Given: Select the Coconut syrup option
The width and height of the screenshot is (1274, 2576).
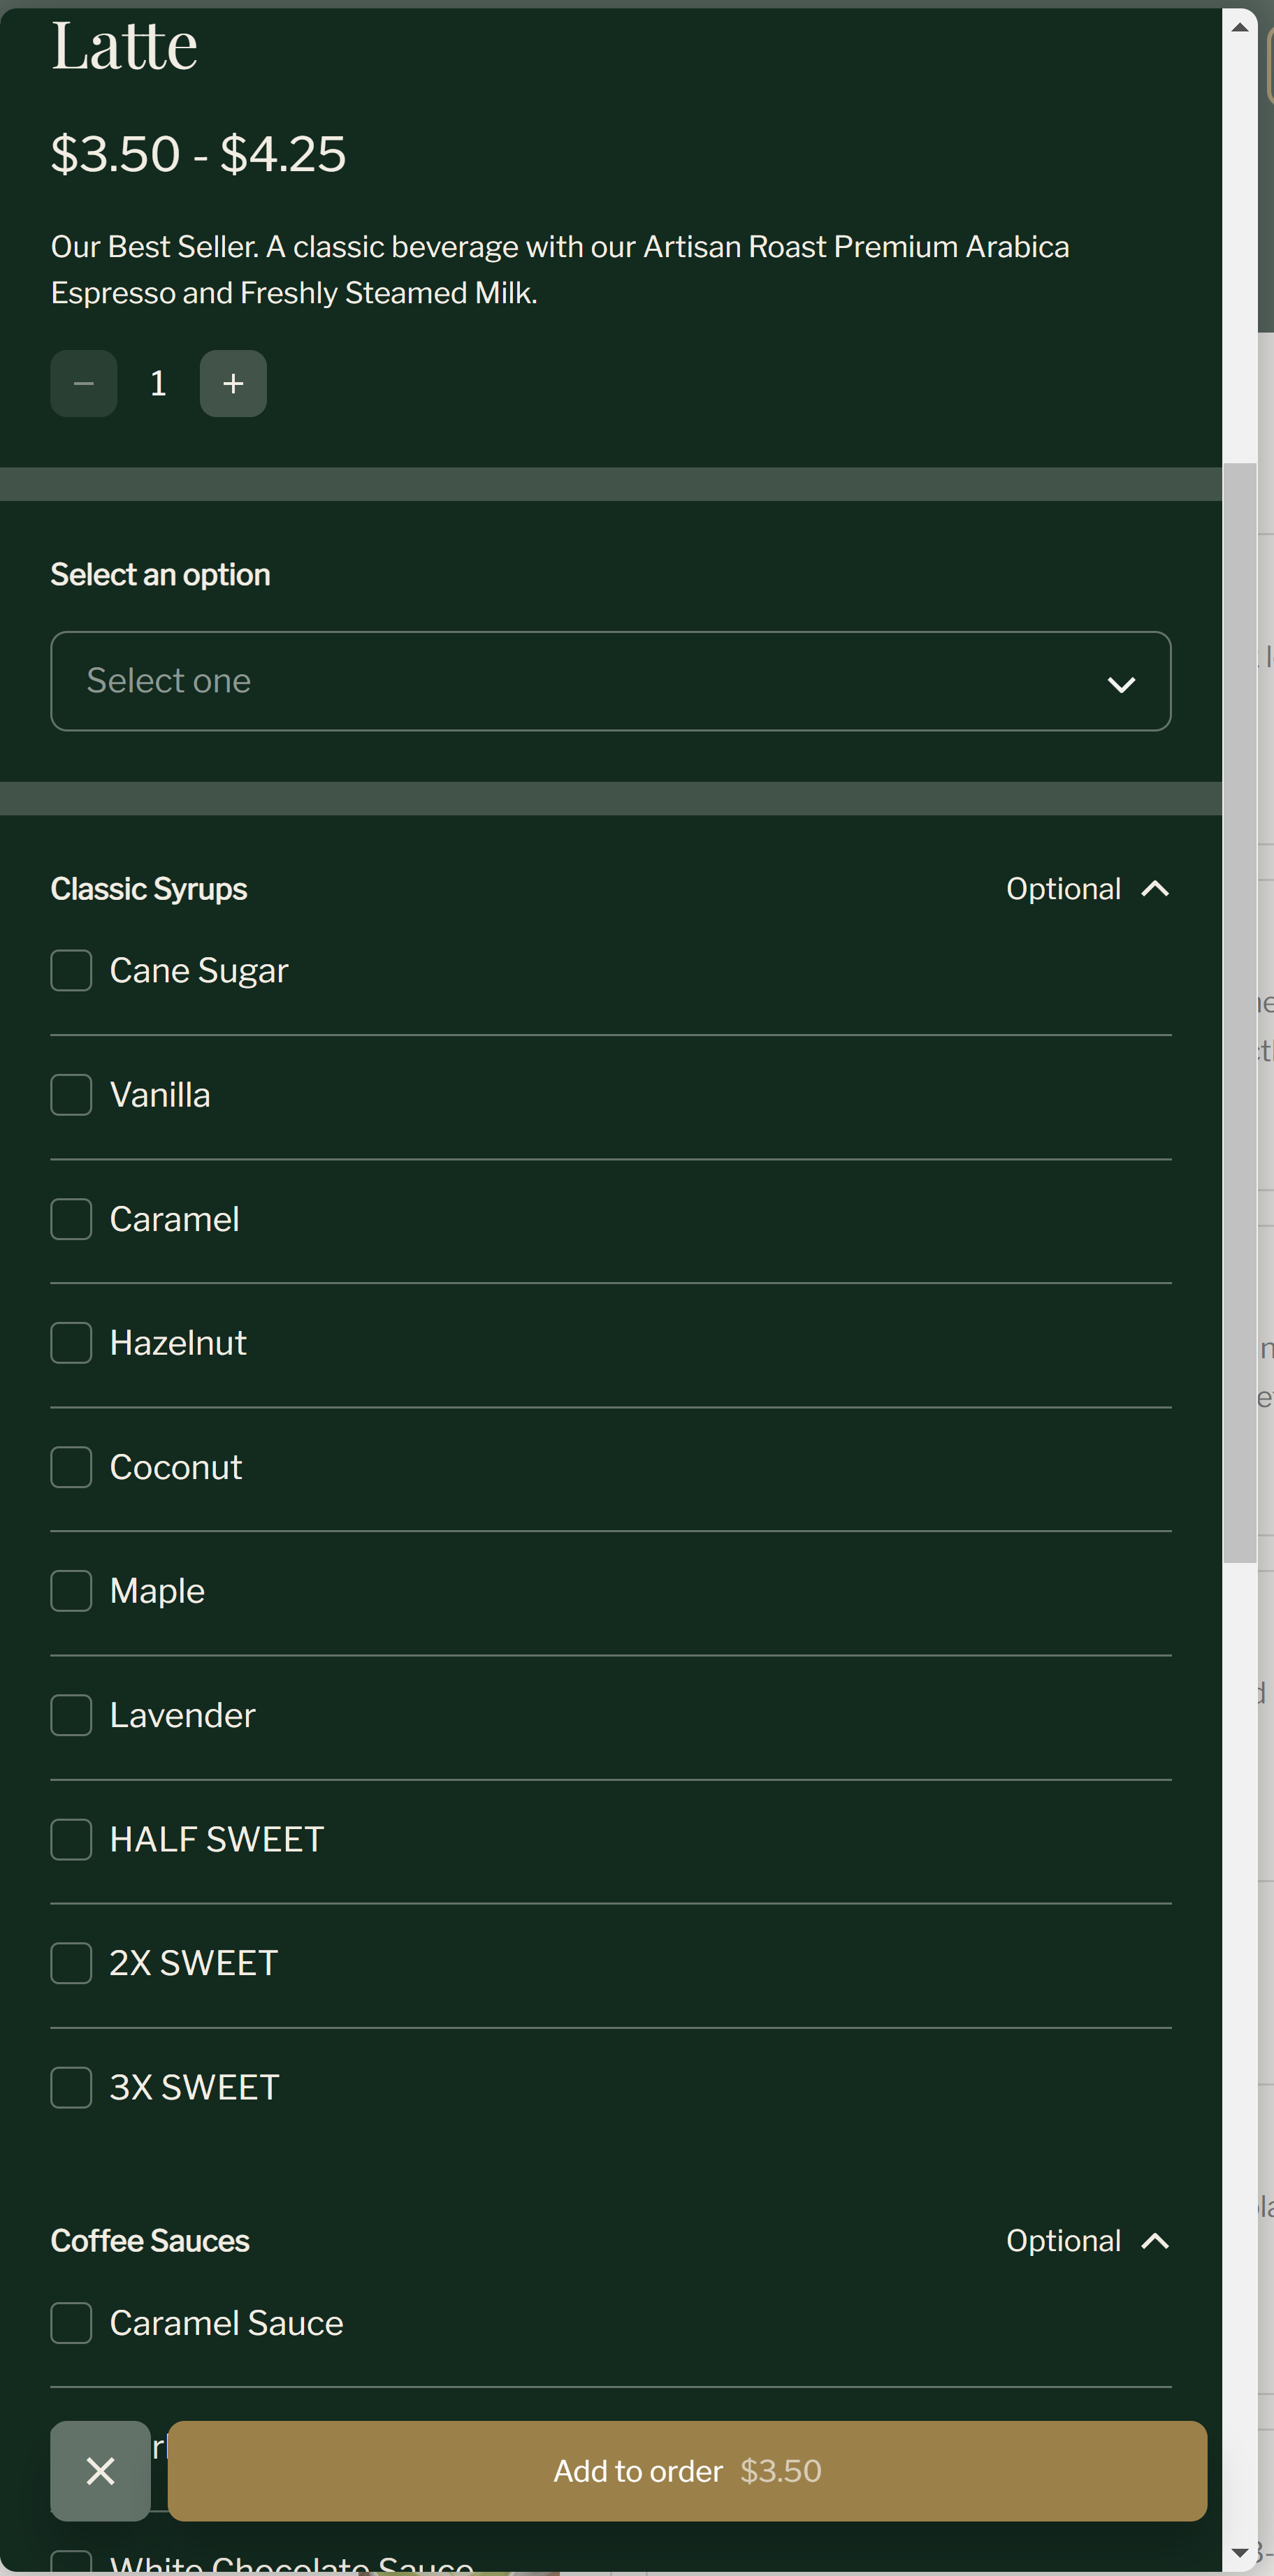Looking at the screenshot, I should coord(71,1466).
